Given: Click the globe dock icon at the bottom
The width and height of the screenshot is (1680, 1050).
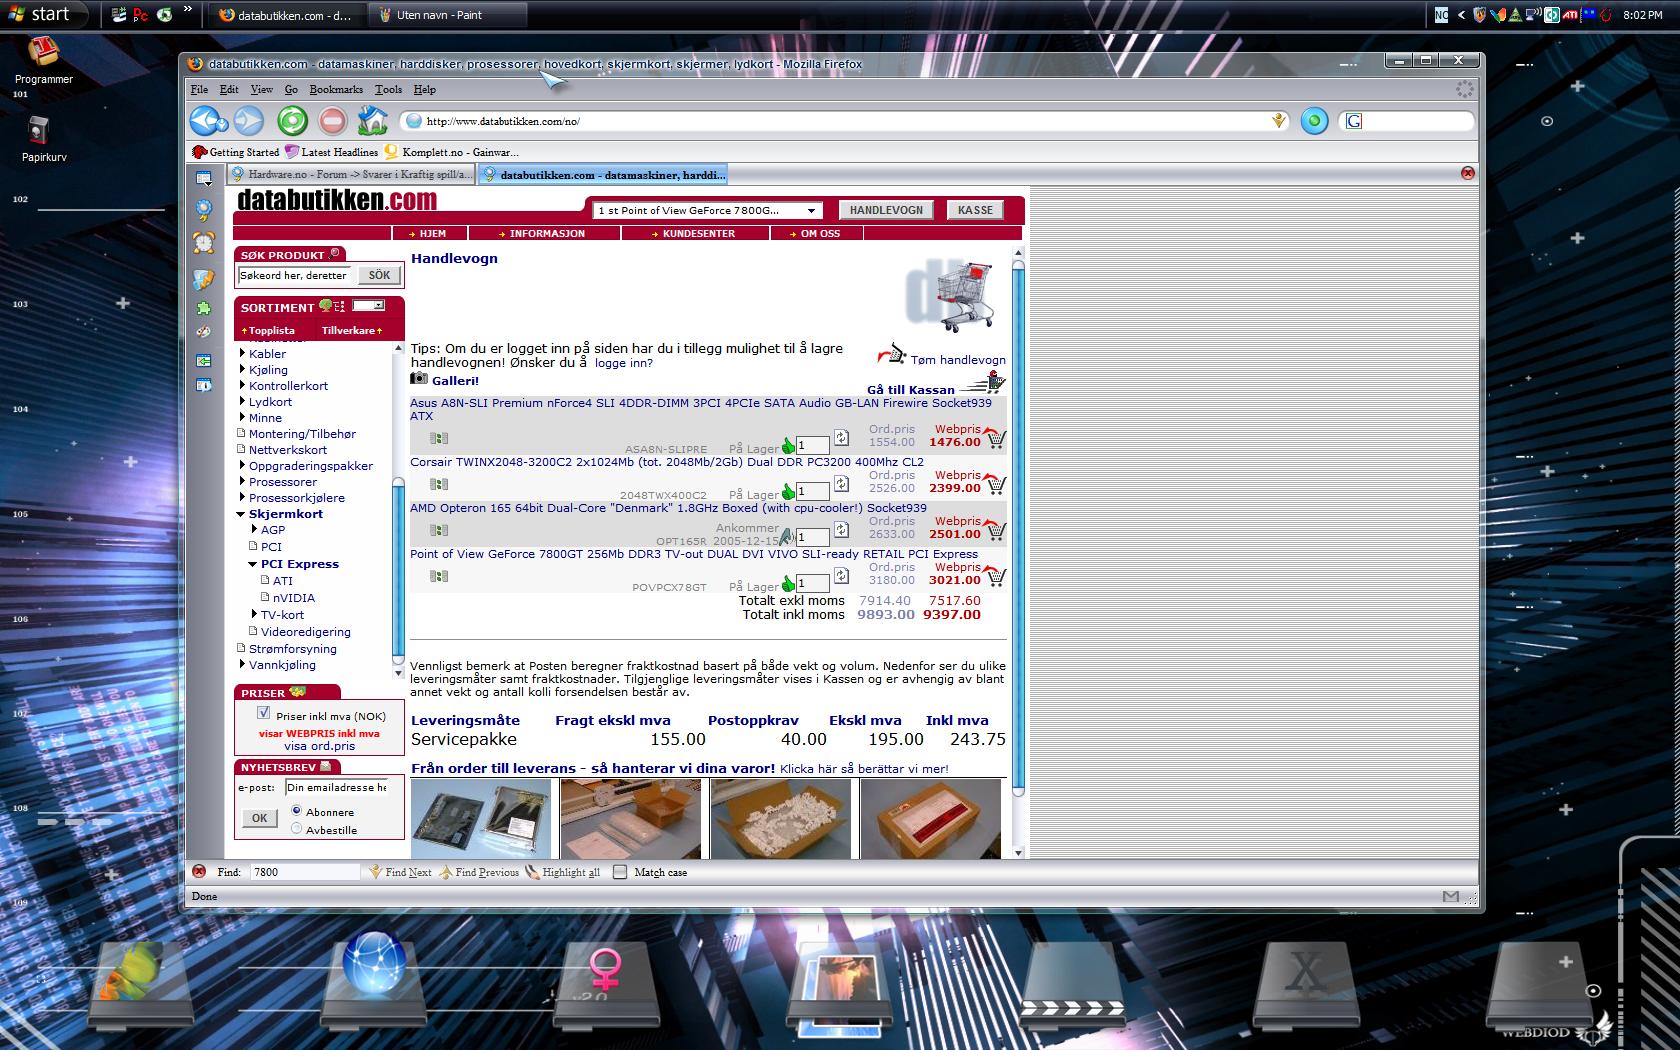Looking at the screenshot, I should 374,965.
